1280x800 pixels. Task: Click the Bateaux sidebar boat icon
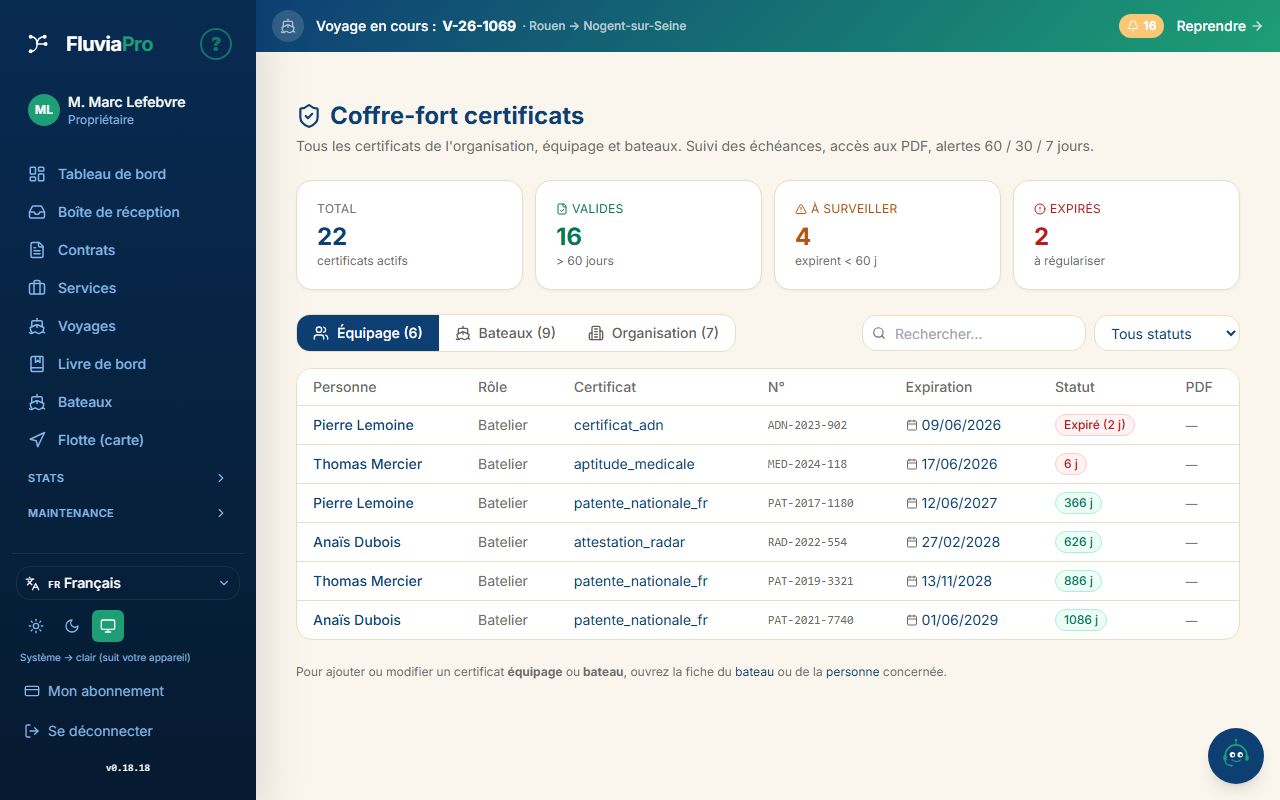coord(37,402)
